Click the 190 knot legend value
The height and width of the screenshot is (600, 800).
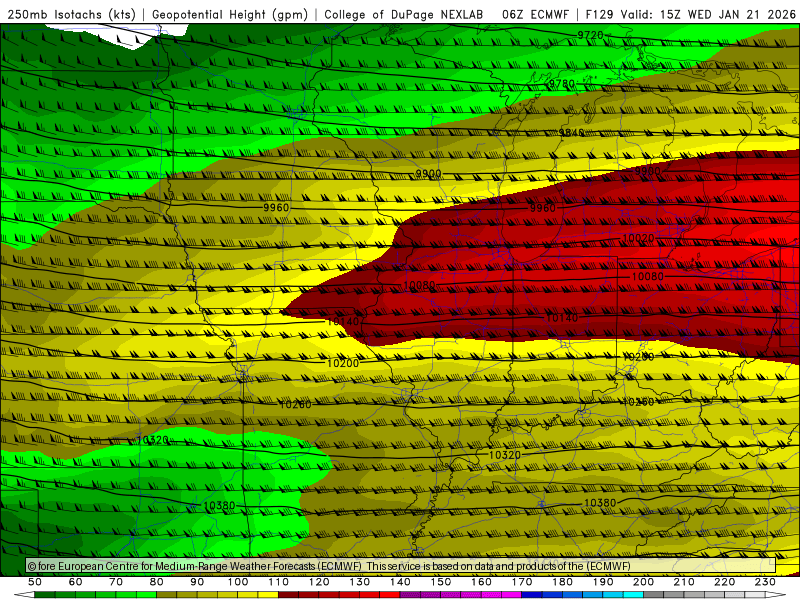(x=603, y=582)
